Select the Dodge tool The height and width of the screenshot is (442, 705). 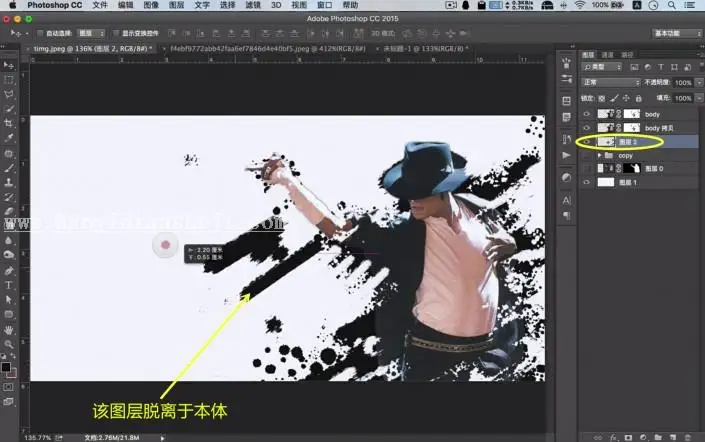coord(9,255)
